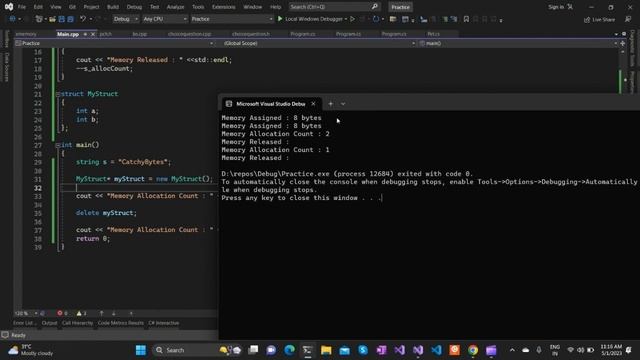This screenshot has height=360, width=640.
Task: Open the C# Interactive panel tab
Action: (x=164, y=323)
